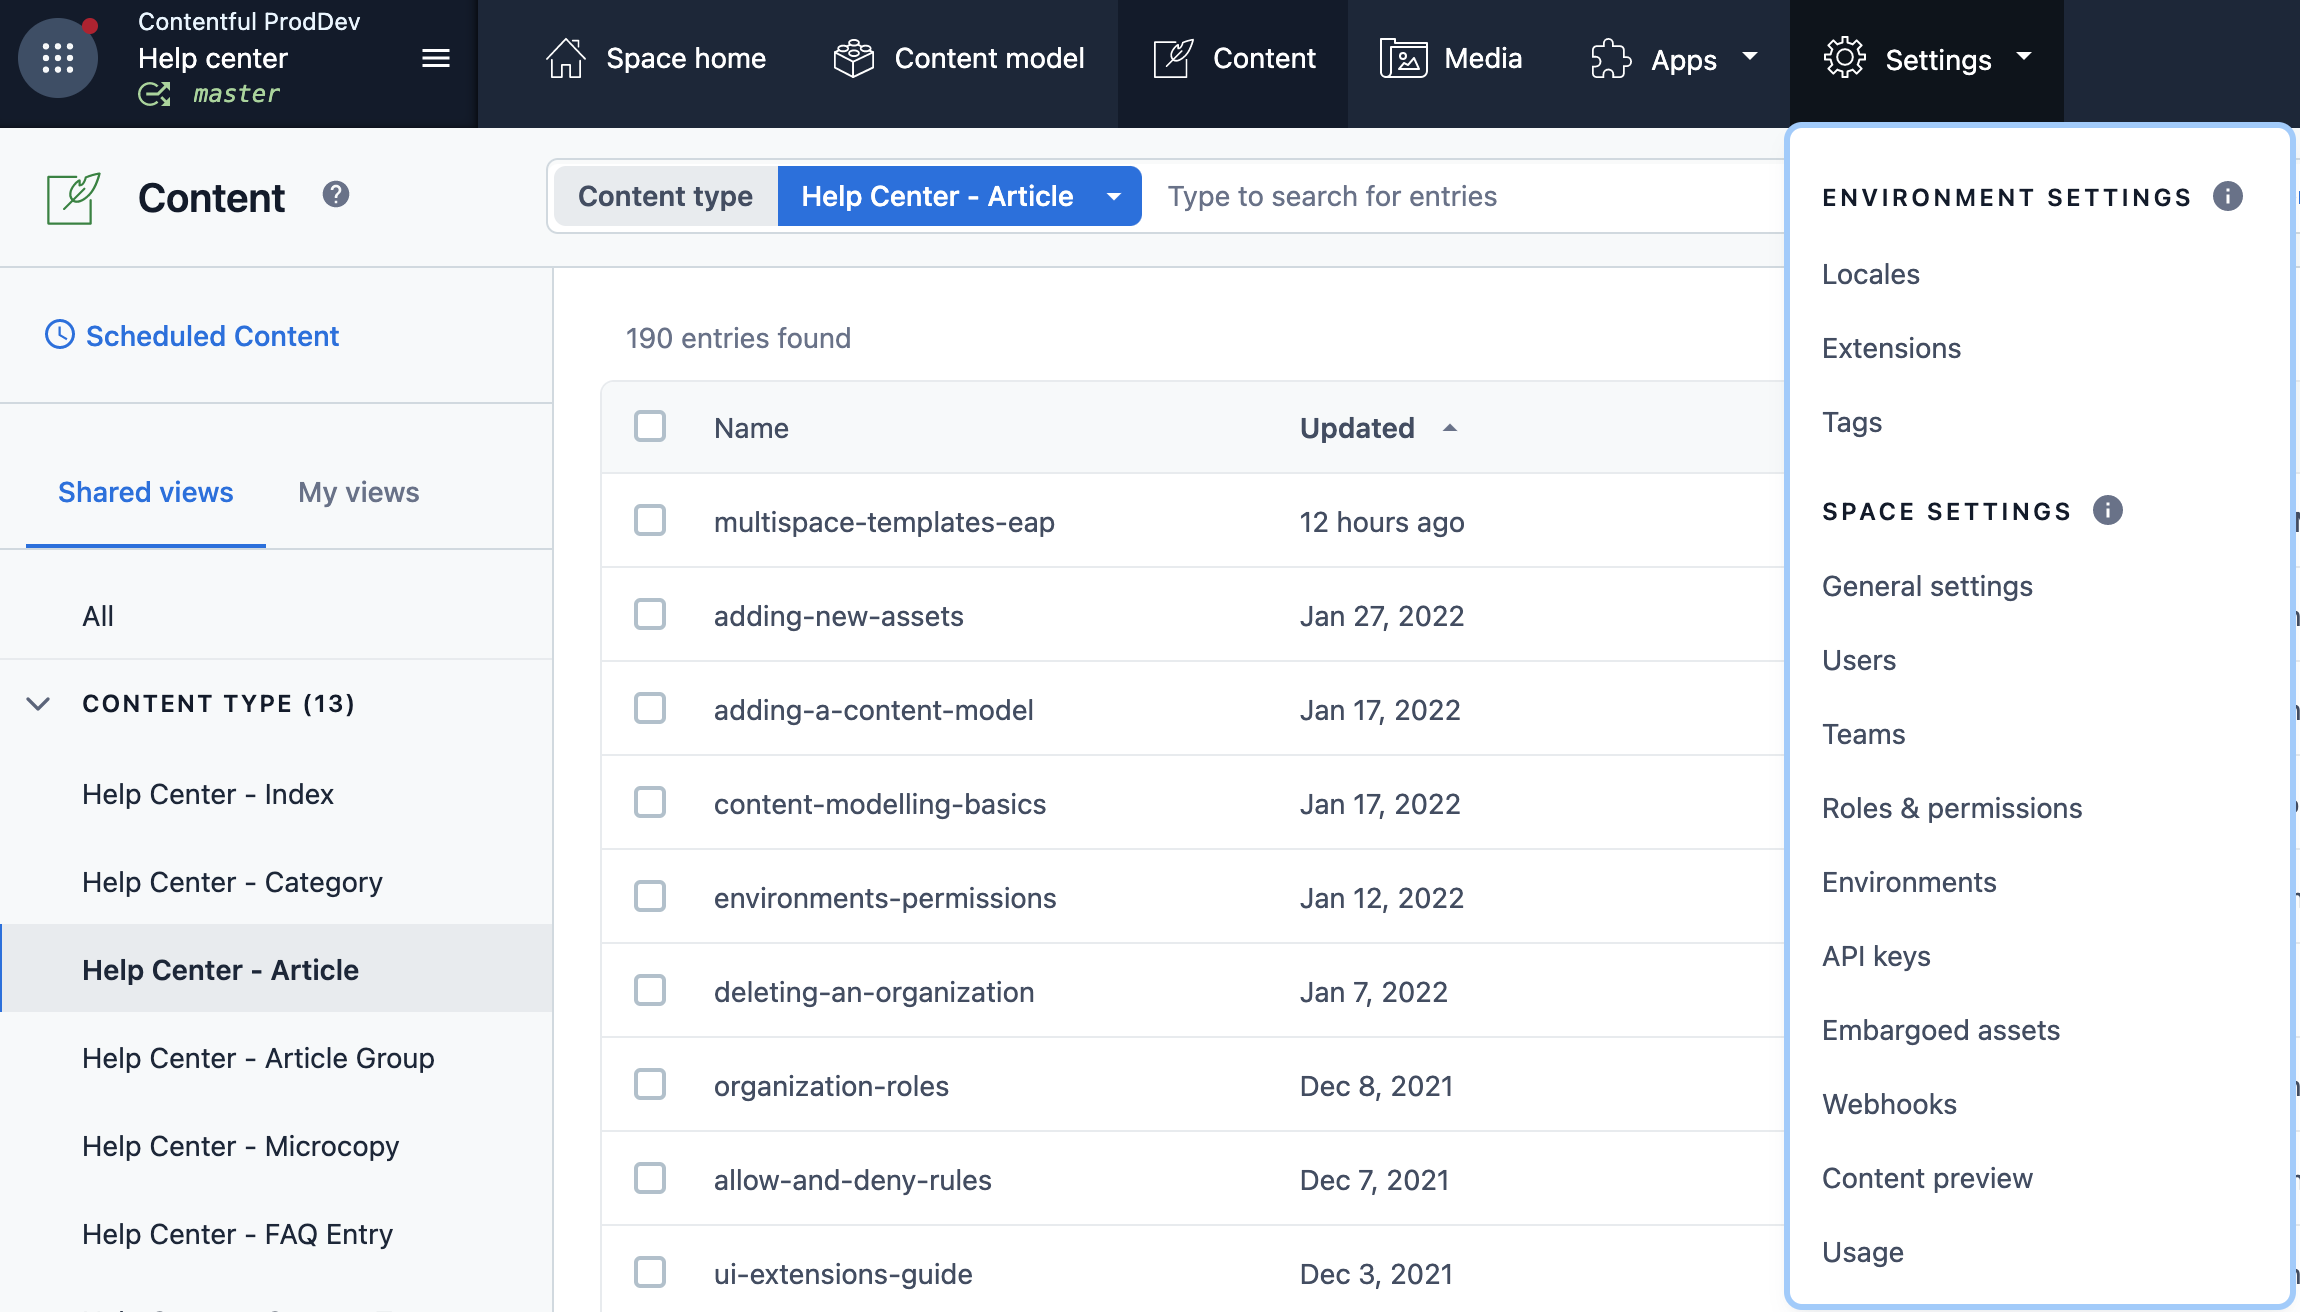This screenshot has height=1312, width=2300.
Task: Open the ui-extensions-guide entry
Action: point(843,1274)
